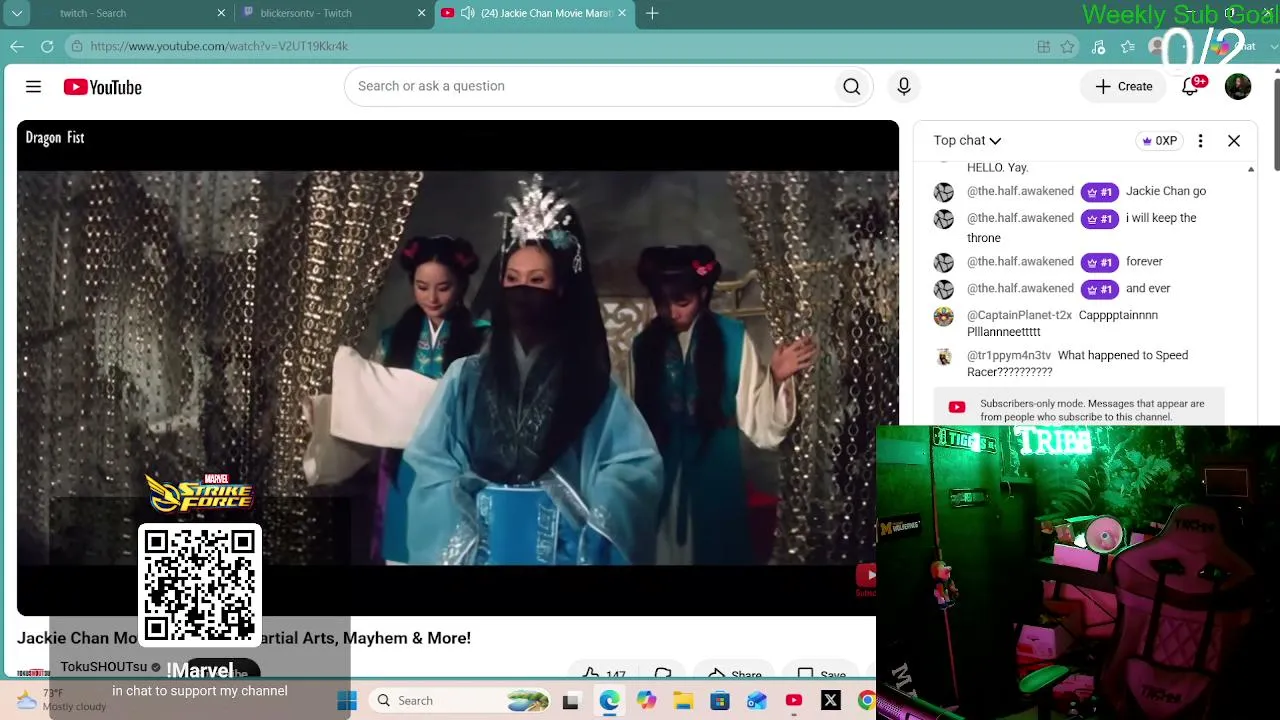Launch Copilot from the taskbar

coord(646,701)
